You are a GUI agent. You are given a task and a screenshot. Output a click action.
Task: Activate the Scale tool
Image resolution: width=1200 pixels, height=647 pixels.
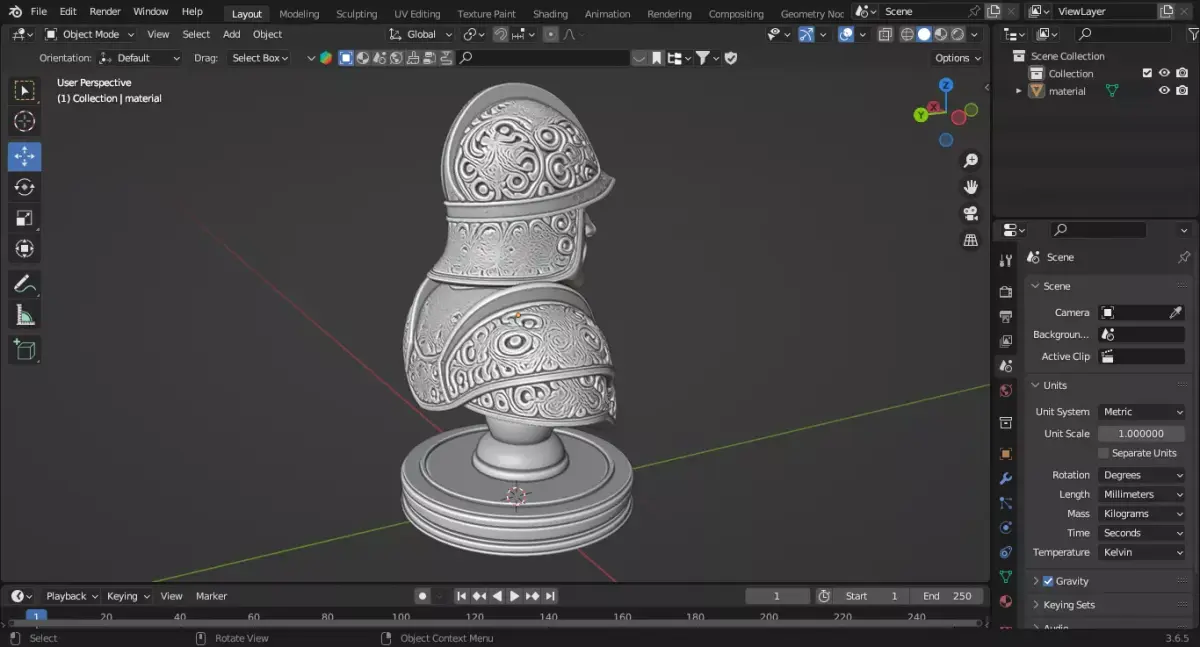(x=25, y=218)
